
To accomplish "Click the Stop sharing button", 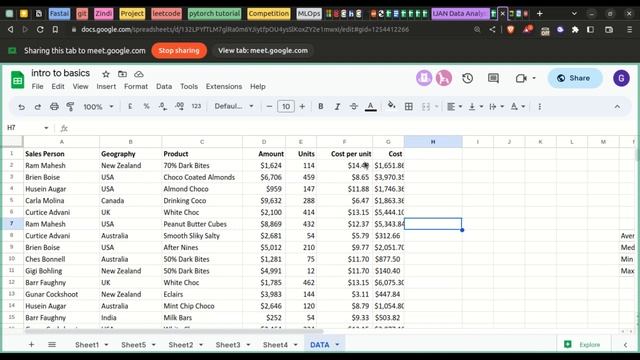I will pos(179,51).
